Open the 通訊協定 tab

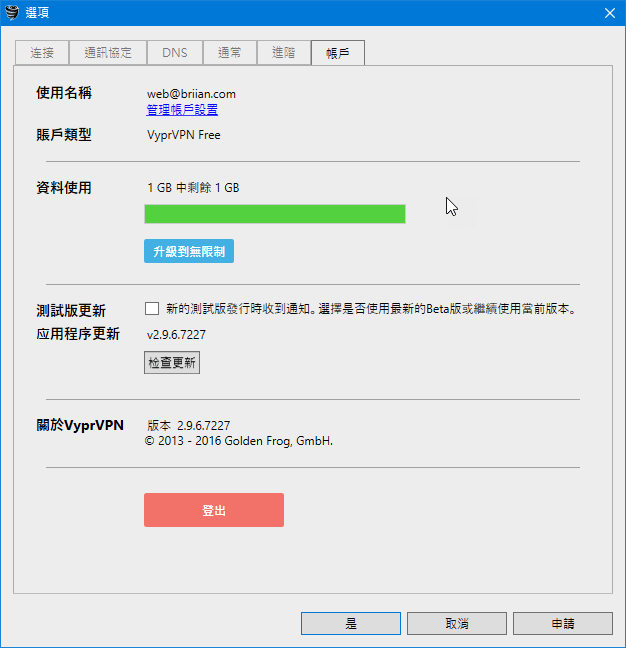[107, 53]
